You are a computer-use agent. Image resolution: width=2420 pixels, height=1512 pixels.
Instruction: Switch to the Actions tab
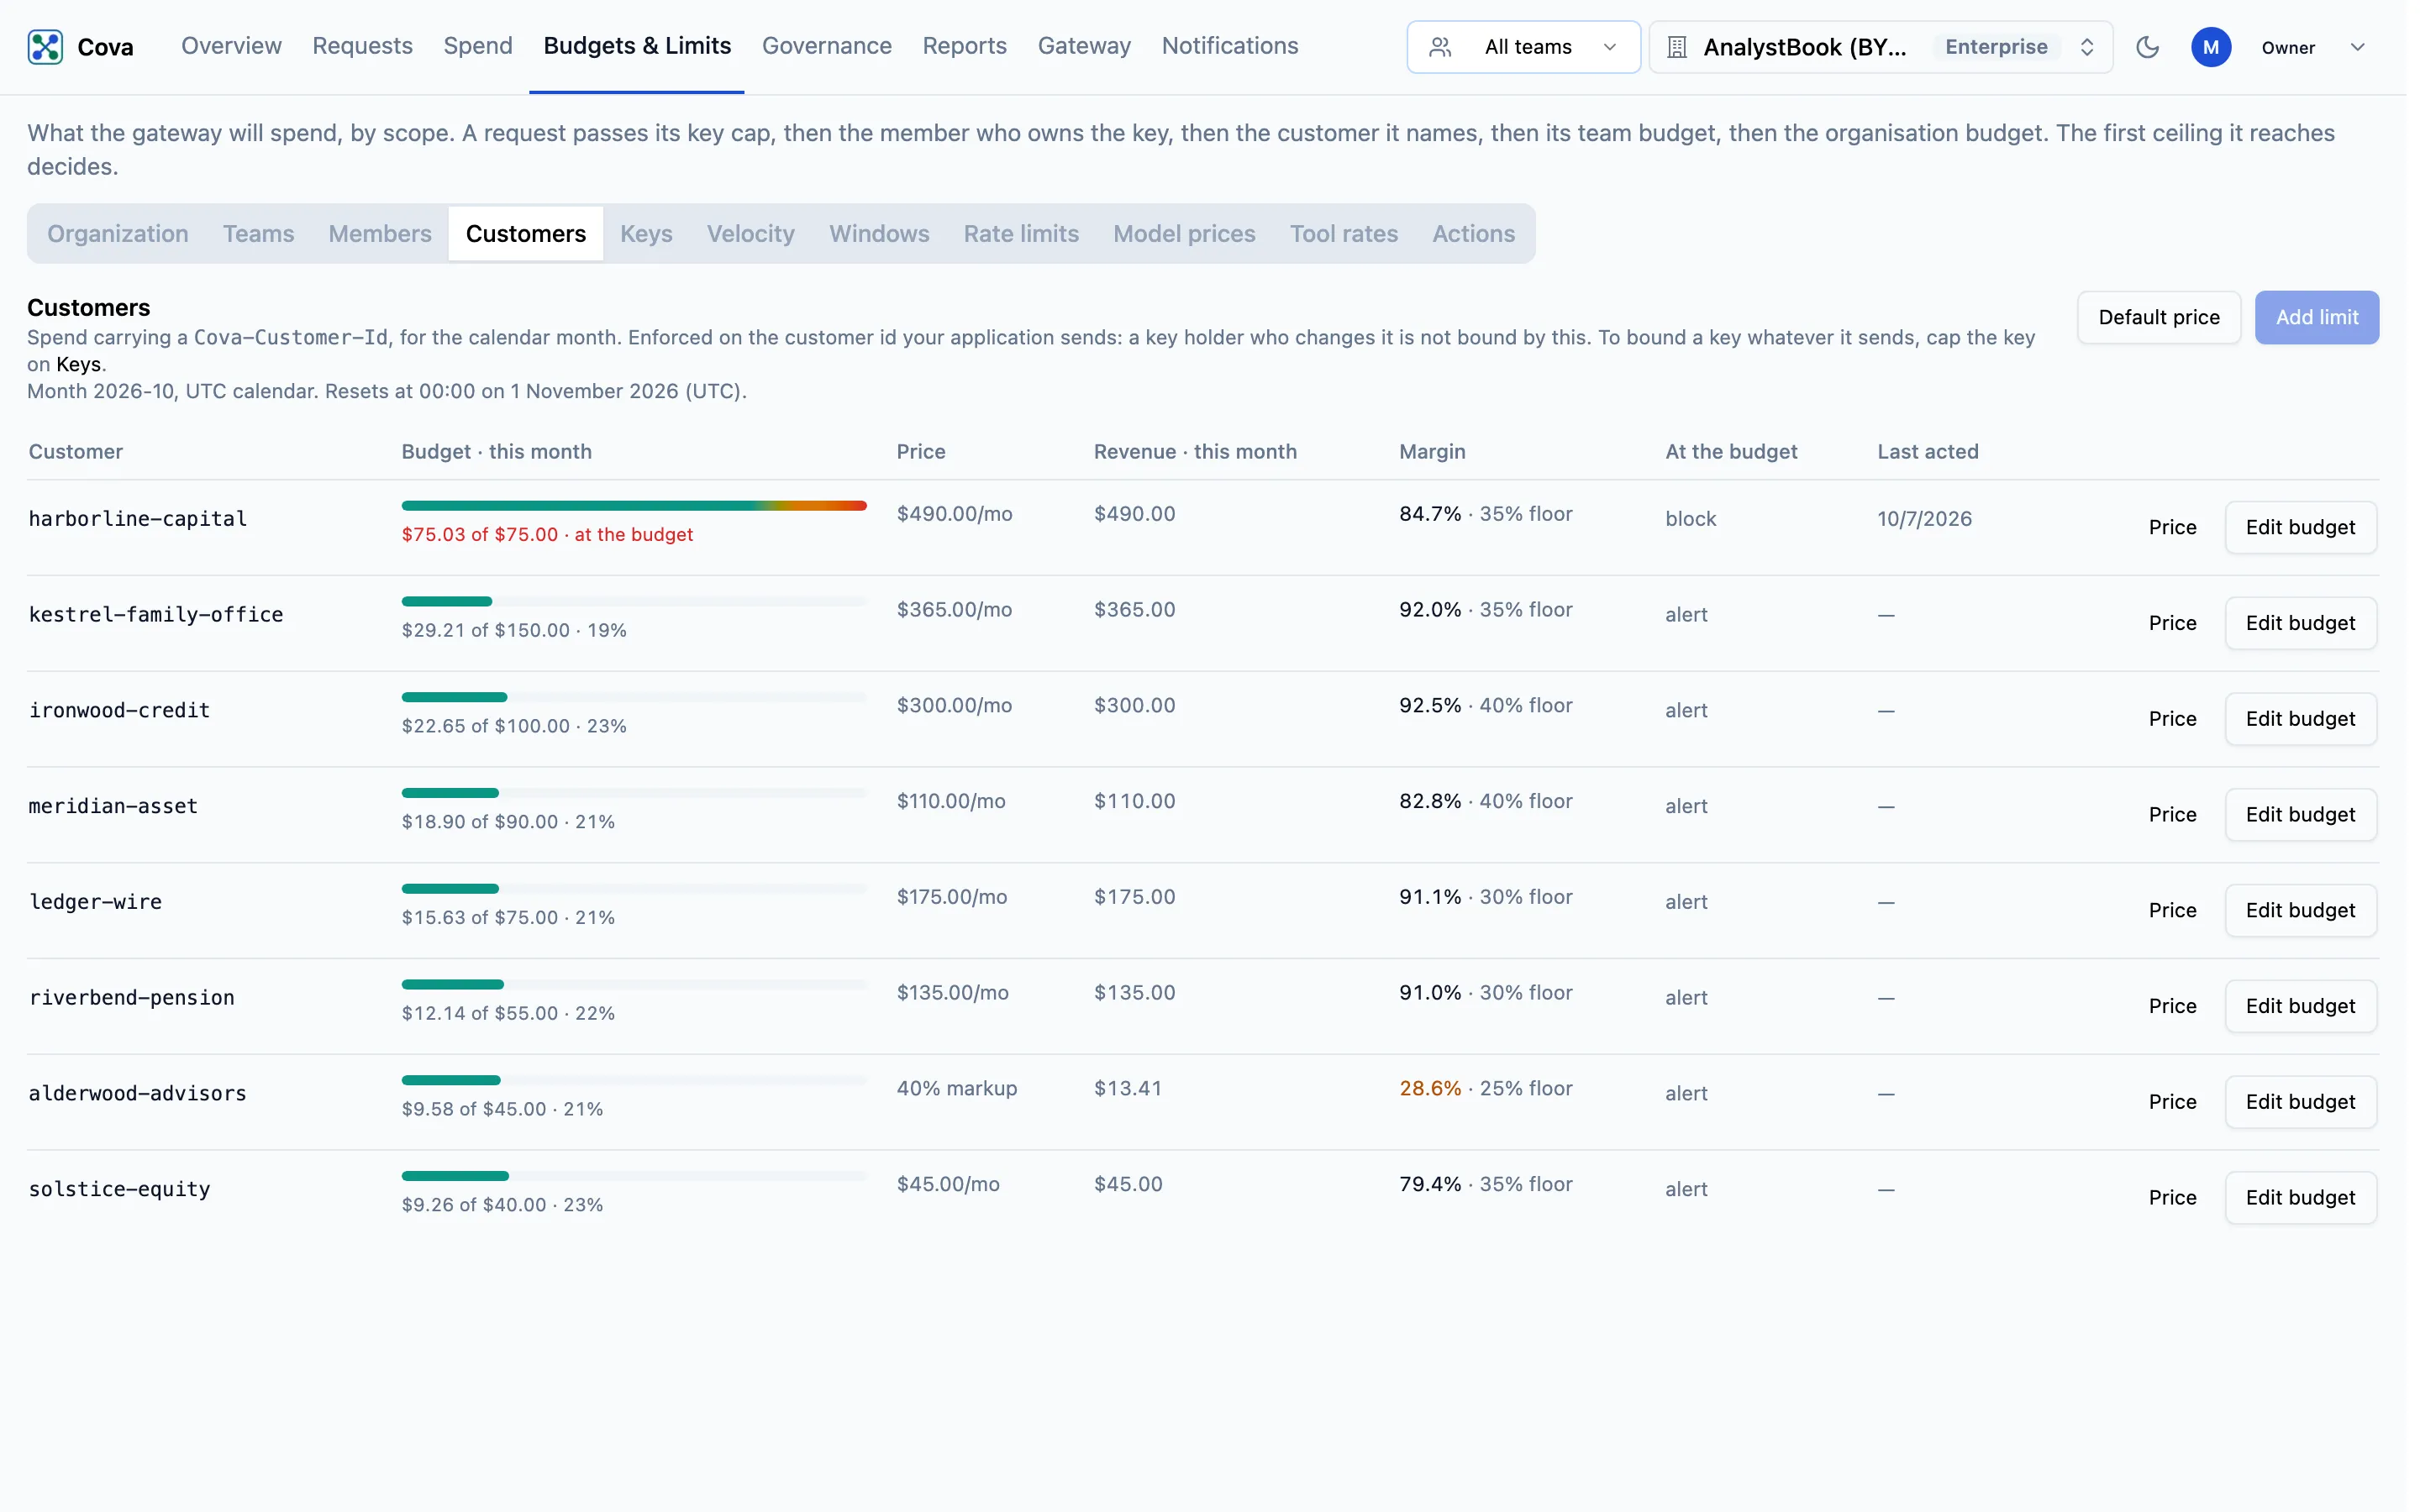coord(1473,234)
